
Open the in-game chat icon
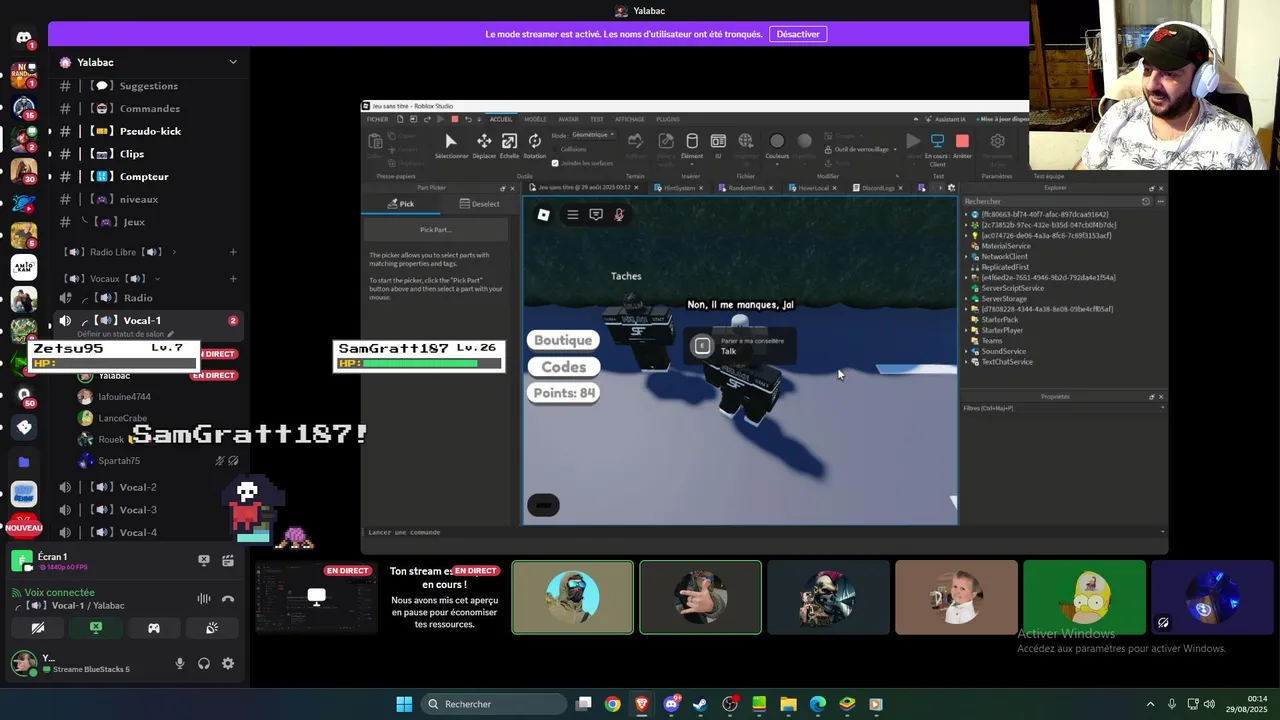[596, 215]
